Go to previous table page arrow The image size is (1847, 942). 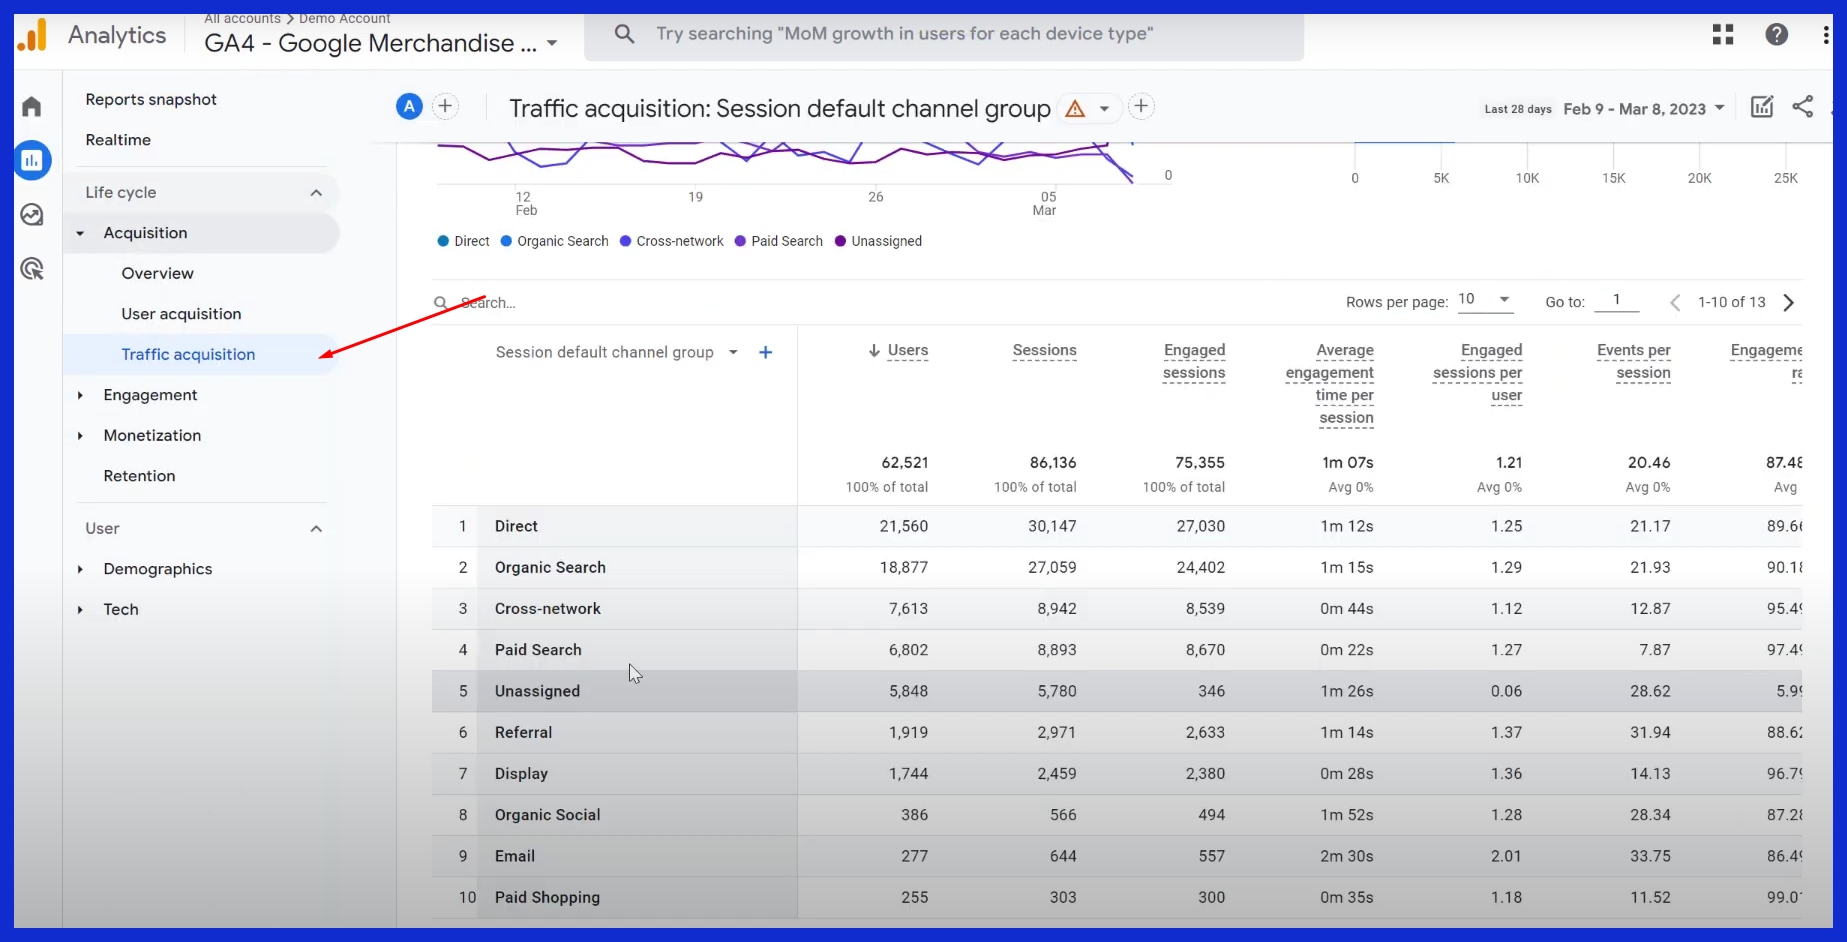point(1675,302)
